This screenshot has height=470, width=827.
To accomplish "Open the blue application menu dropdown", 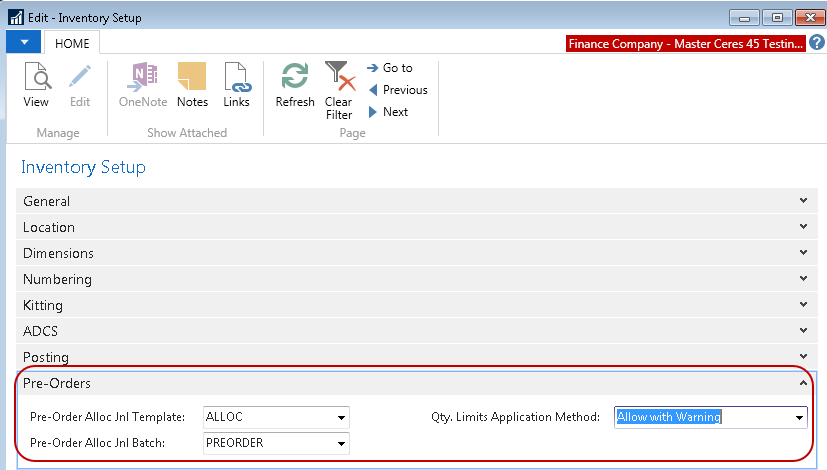I will (24, 43).
